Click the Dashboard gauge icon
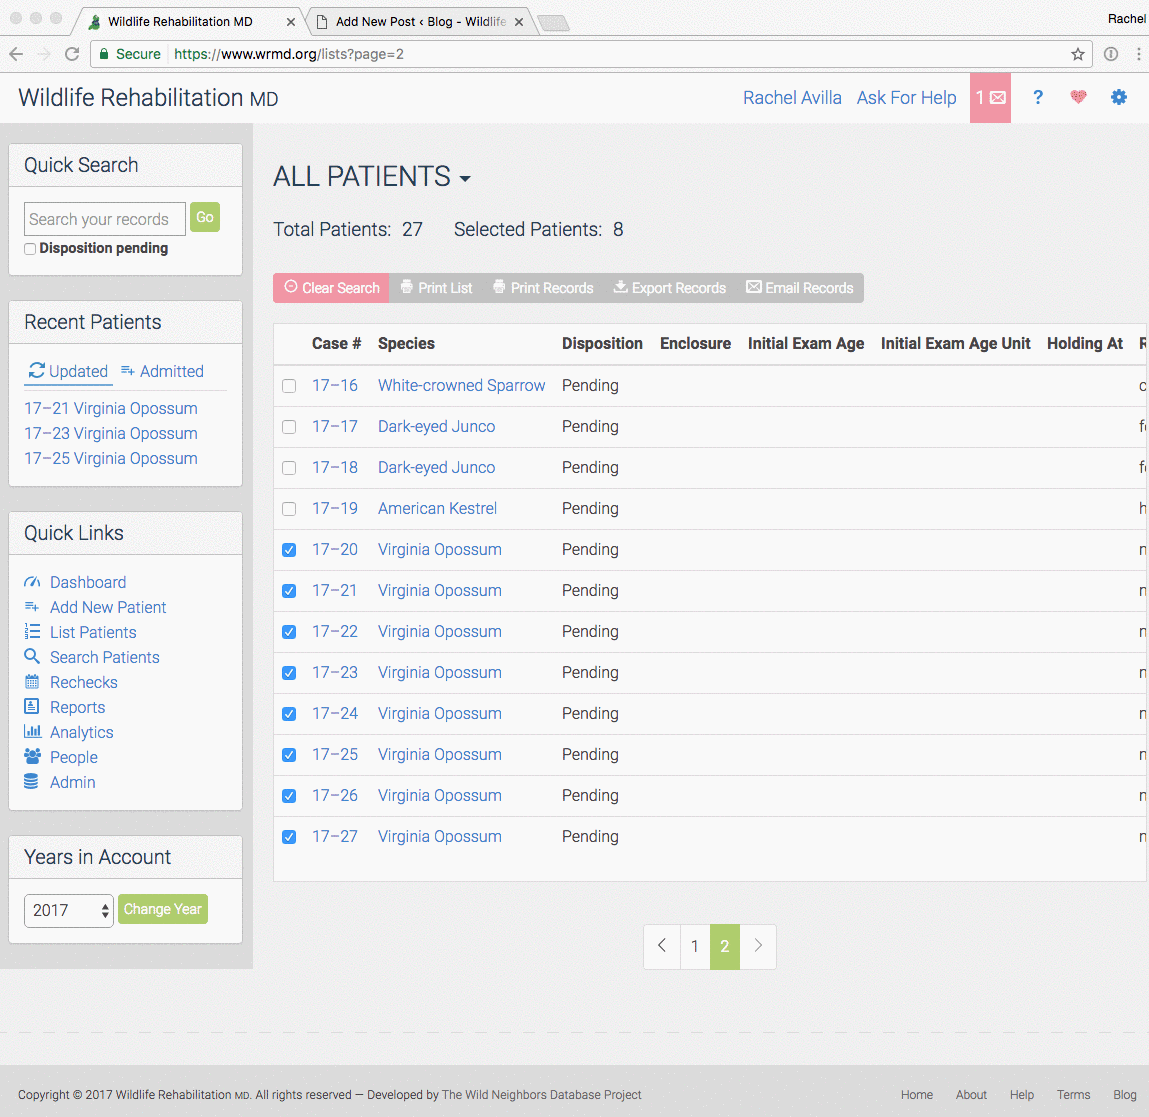 point(32,582)
